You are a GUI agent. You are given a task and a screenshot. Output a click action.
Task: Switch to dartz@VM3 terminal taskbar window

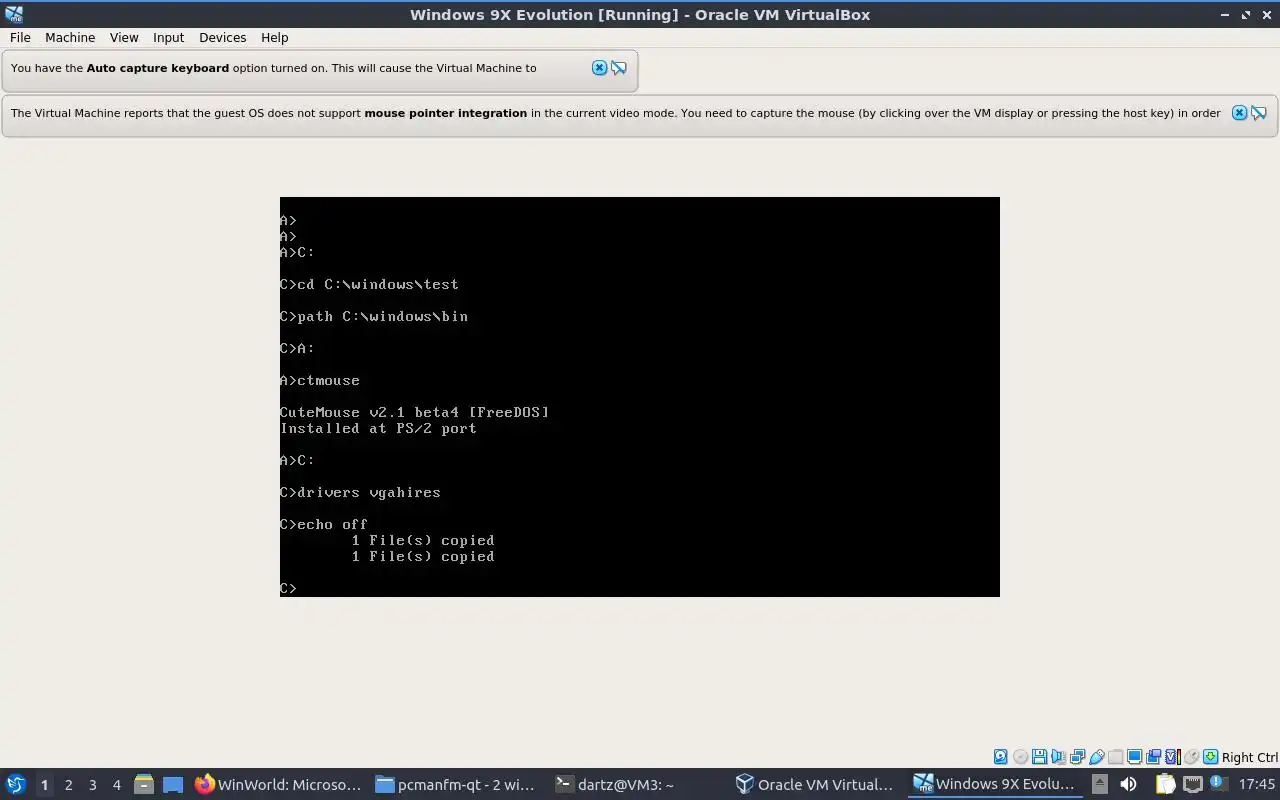pyautogui.click(x=636, y=784)
